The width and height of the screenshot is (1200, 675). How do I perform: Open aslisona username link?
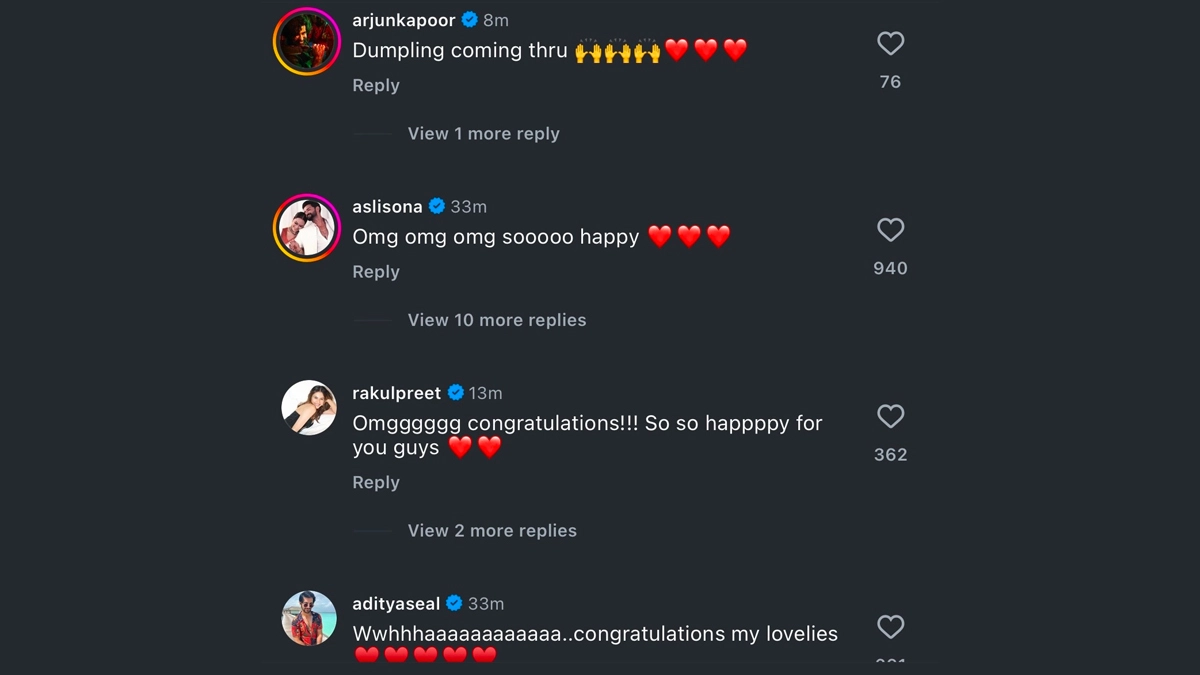pyautogui.click(x=387, y=207)
